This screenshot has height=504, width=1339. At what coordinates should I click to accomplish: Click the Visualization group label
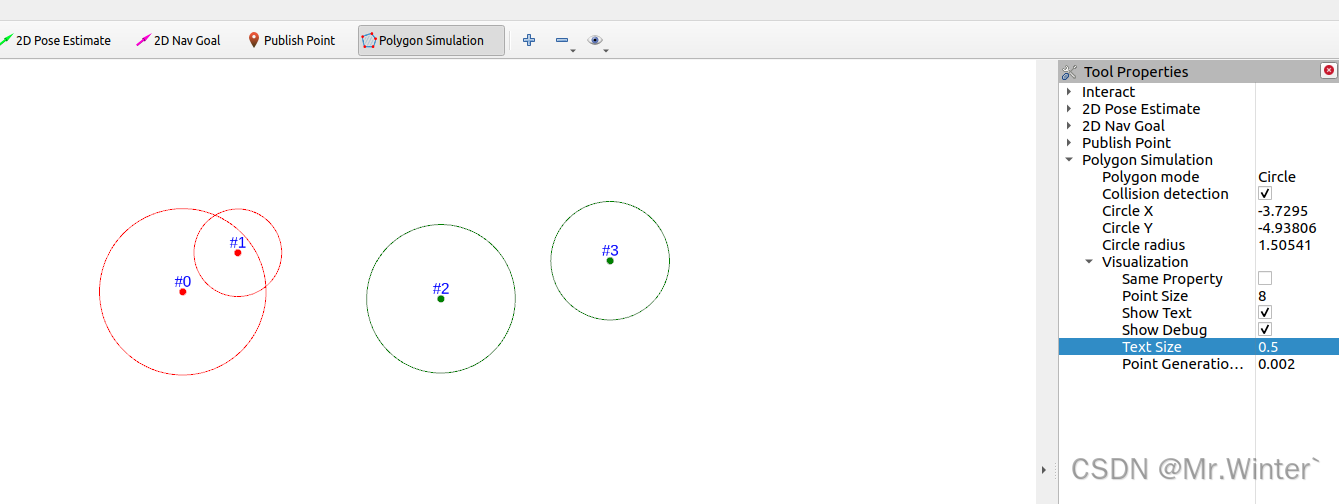pyautogui.click(x=1145, y=262)
